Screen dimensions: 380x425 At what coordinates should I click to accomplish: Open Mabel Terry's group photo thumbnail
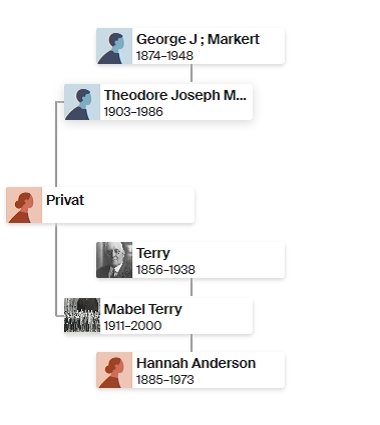pyautogui.click(x=82, y=315)
